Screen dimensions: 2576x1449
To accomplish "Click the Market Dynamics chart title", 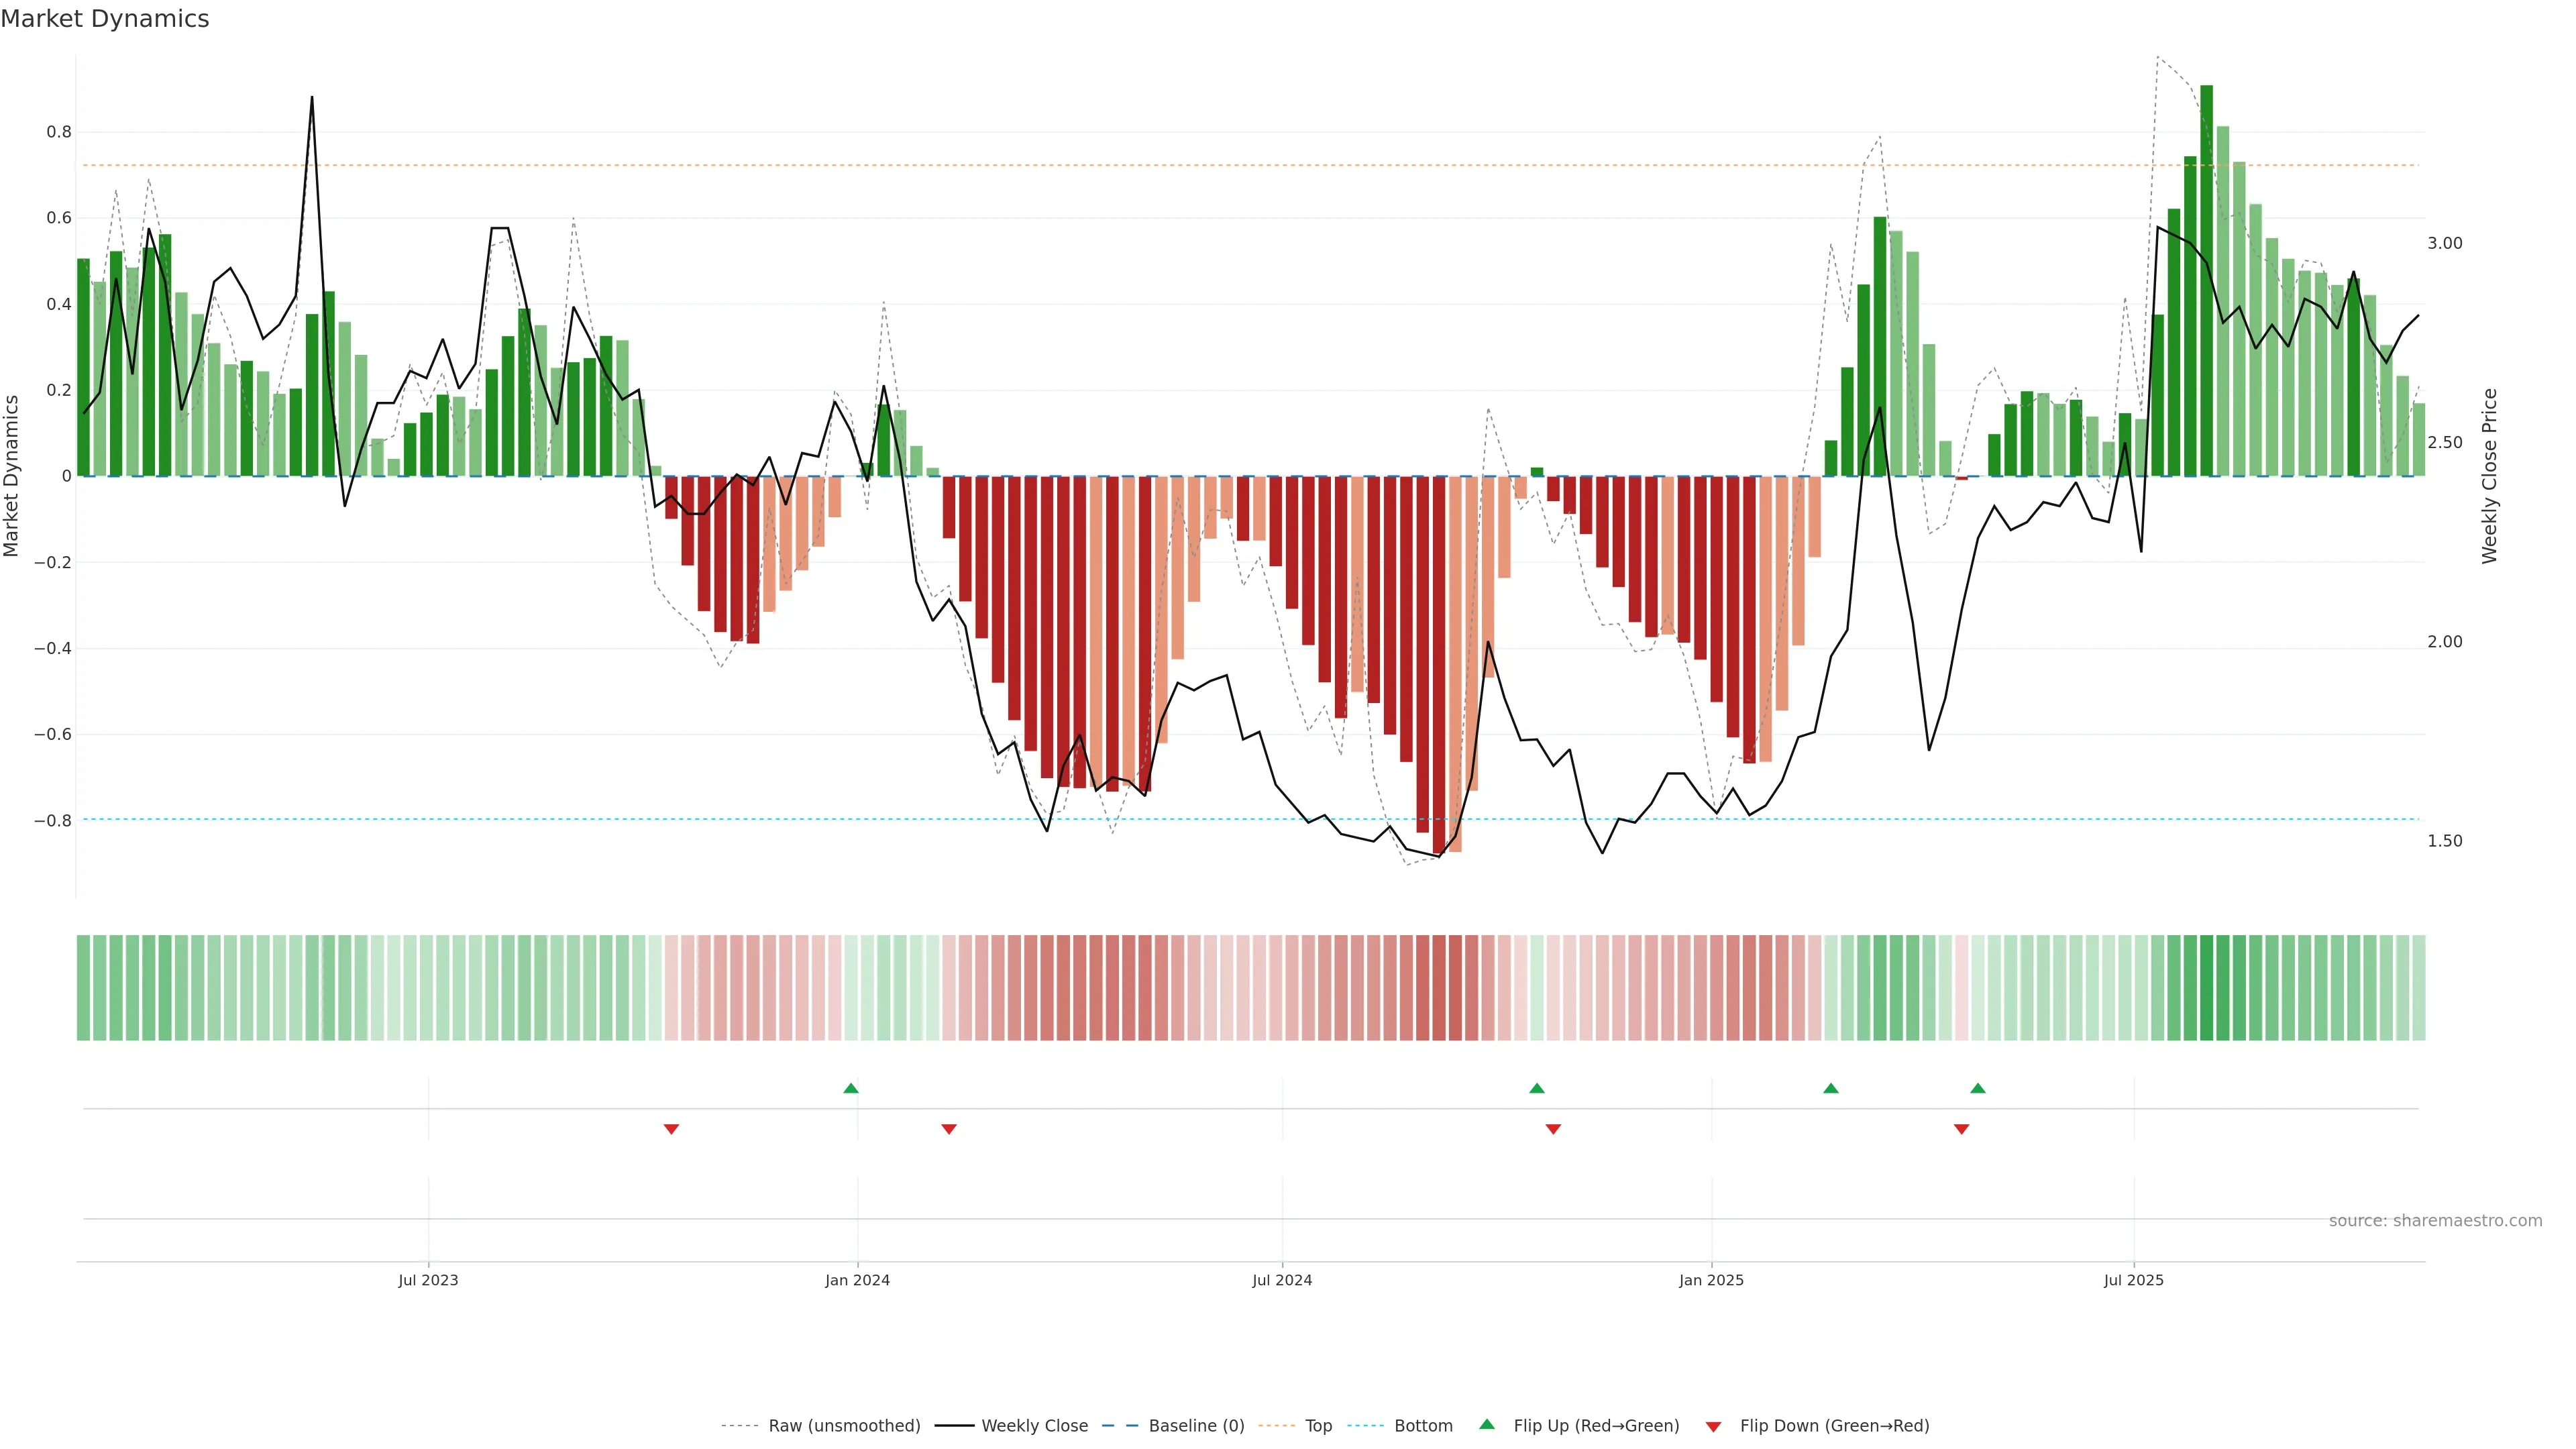I will [105, 19].
